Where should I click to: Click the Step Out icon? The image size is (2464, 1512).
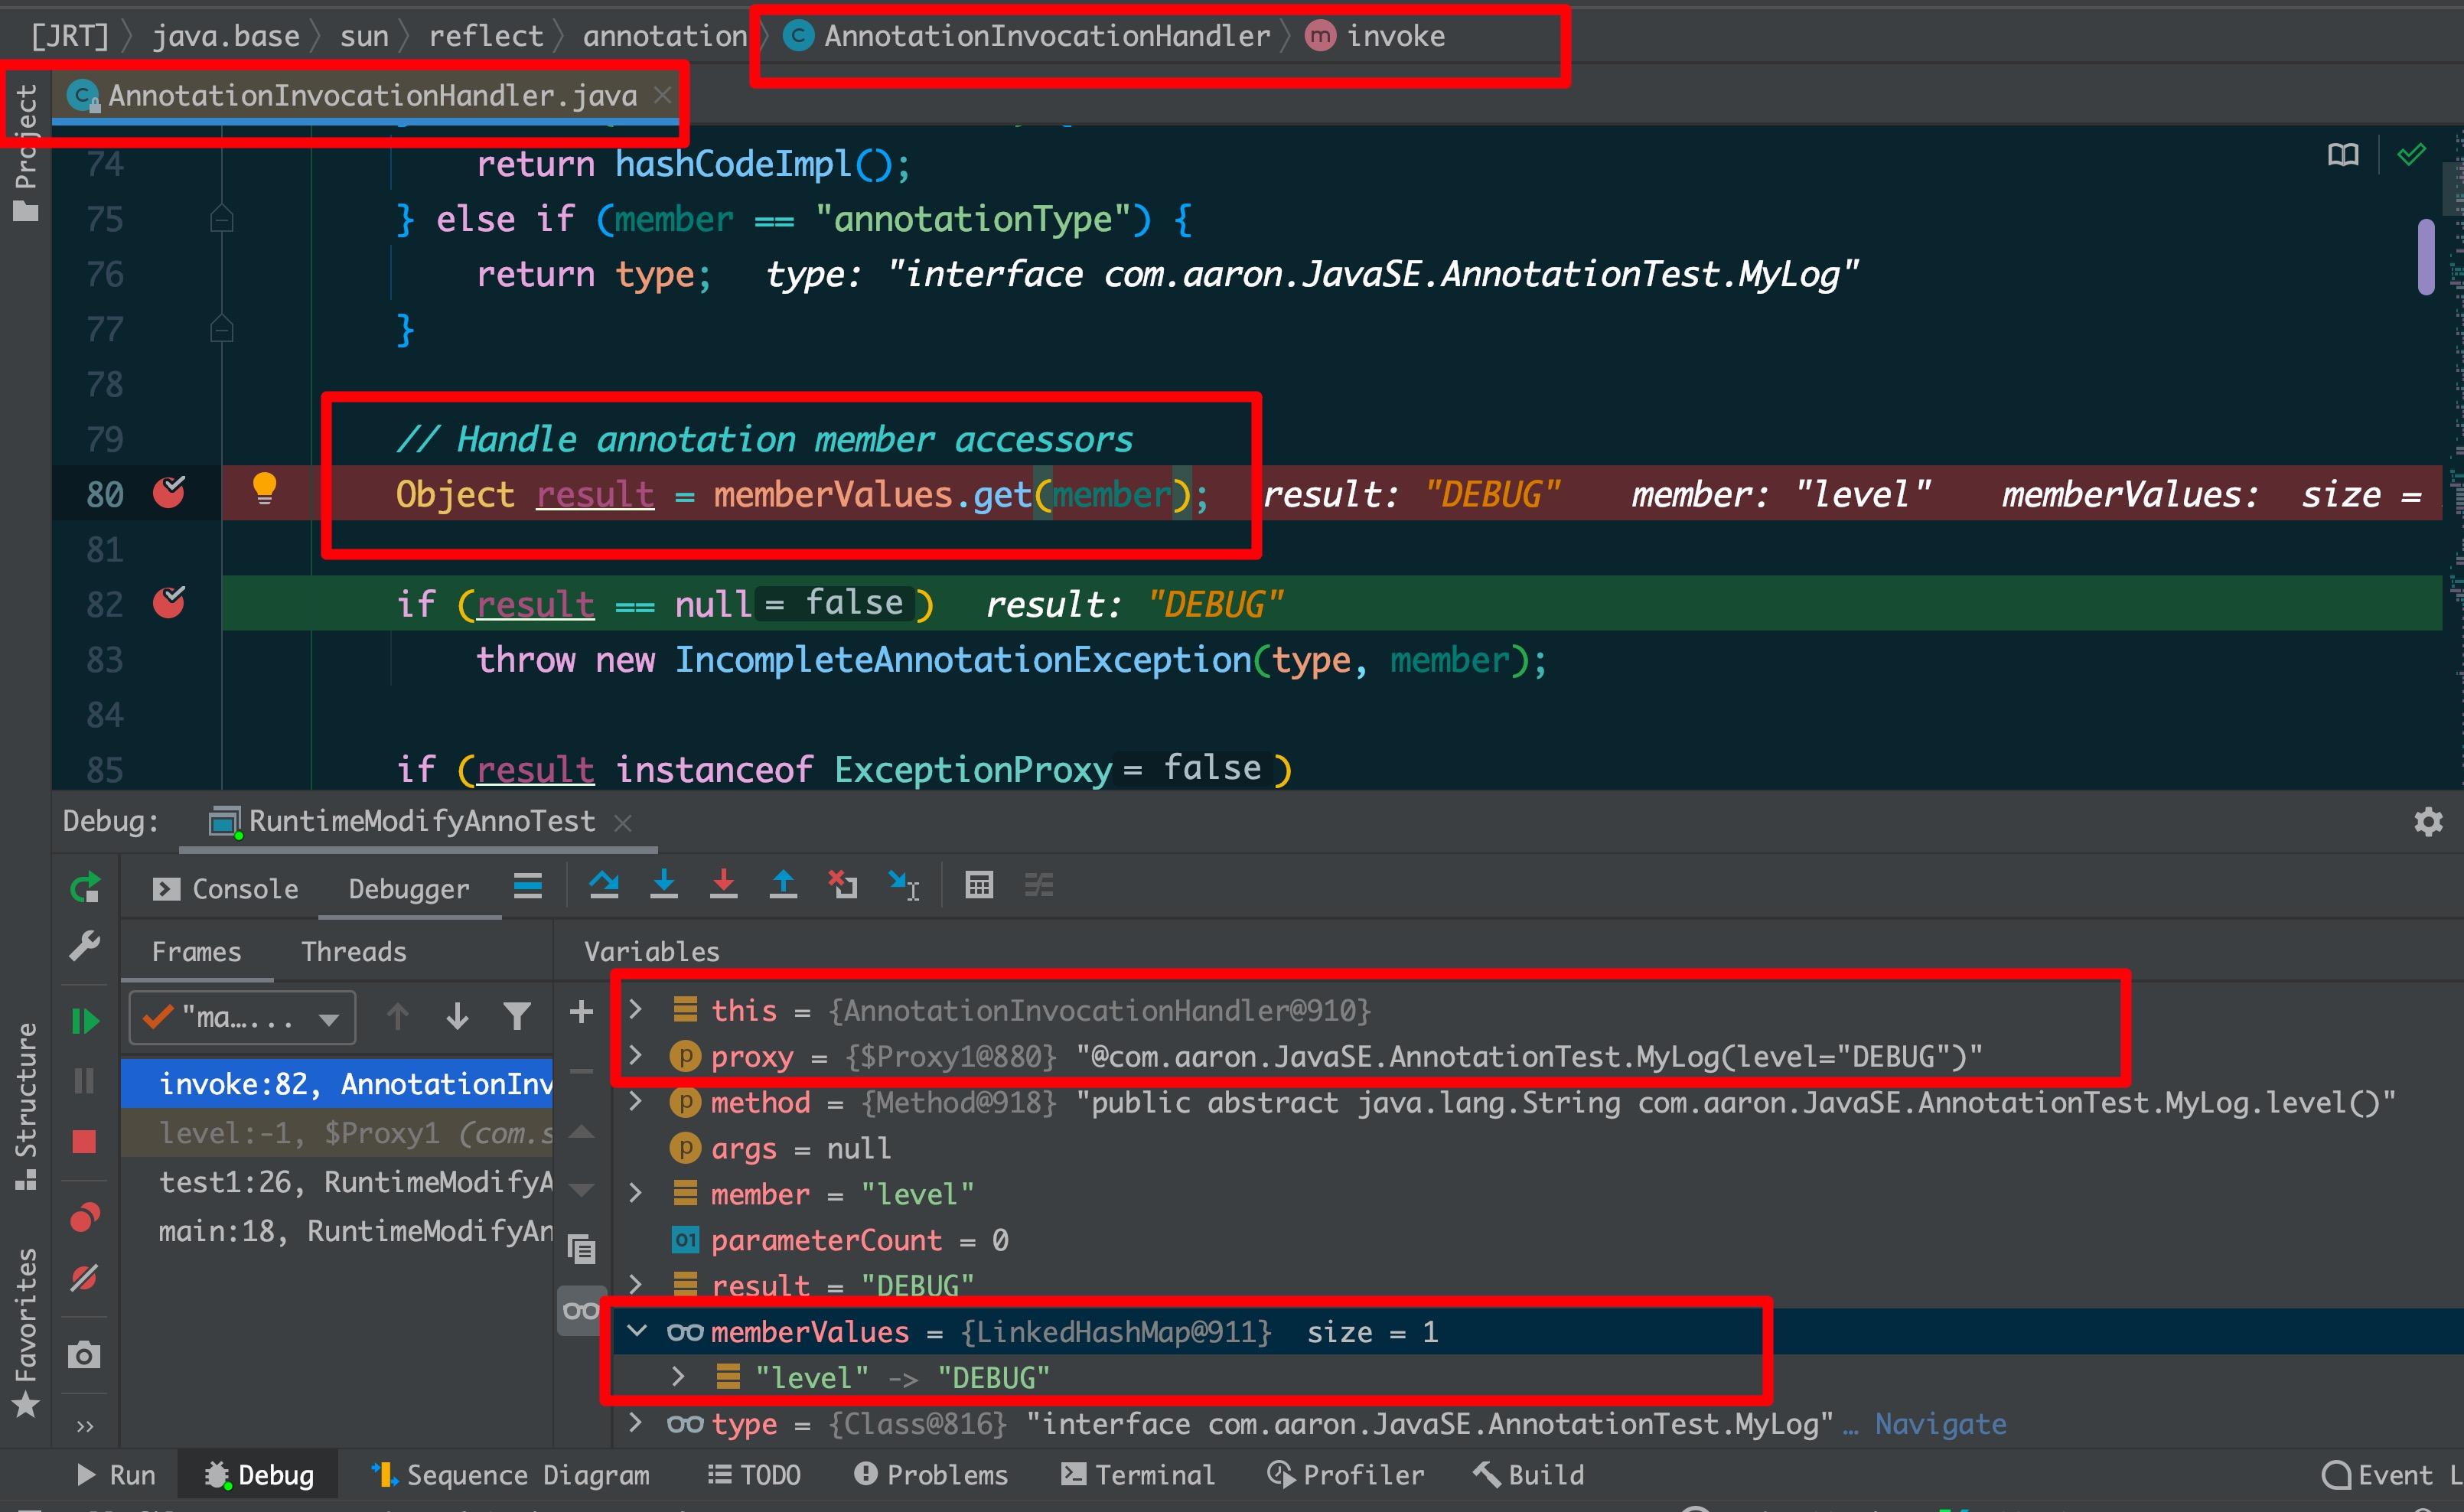[x=783, y=885]
